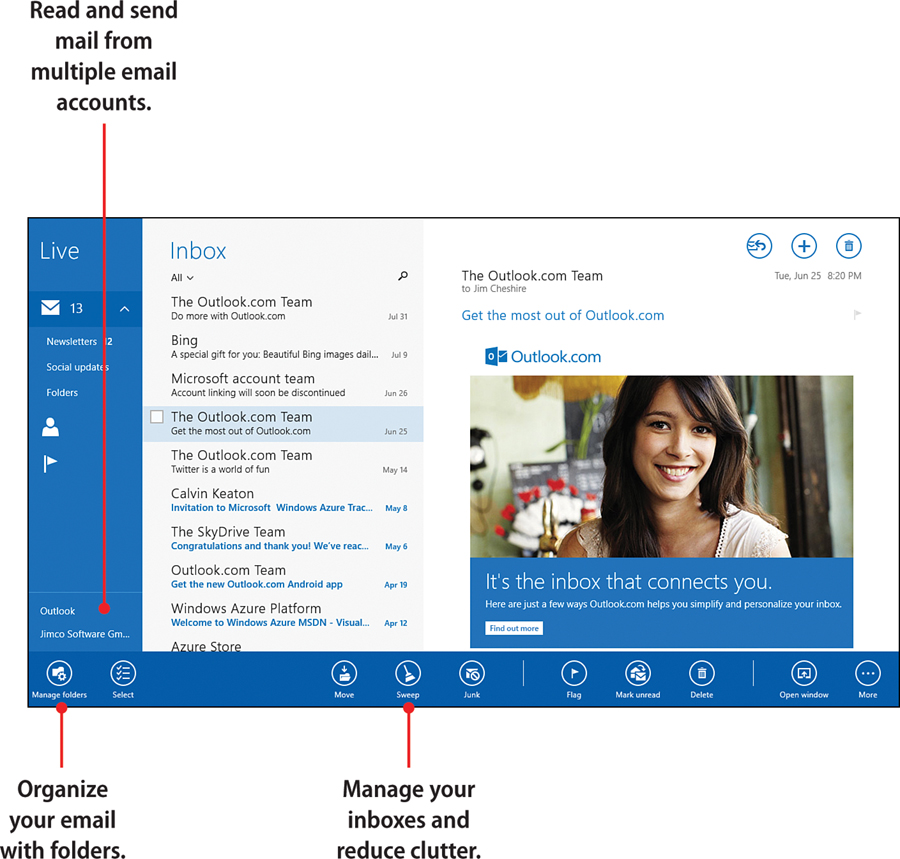Click Delete in bottom app bar
This screenshot has height=859, width=900.
[701, 679]
